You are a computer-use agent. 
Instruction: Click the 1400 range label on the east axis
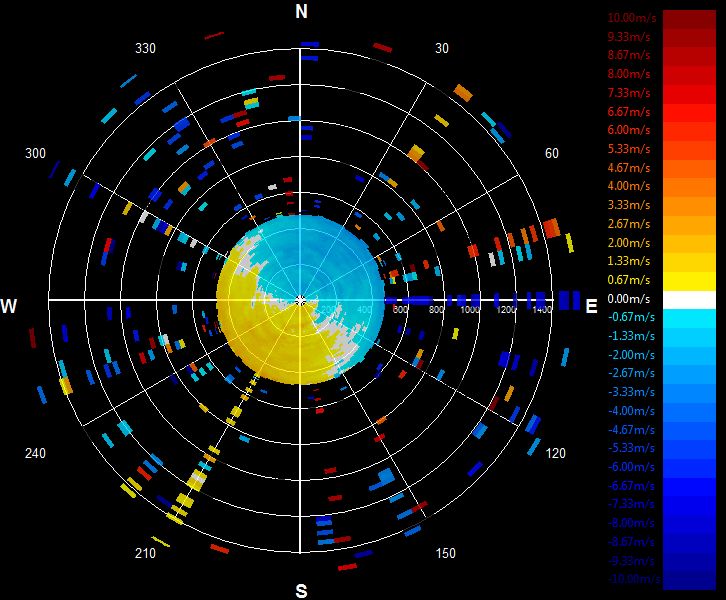point(542,309)
